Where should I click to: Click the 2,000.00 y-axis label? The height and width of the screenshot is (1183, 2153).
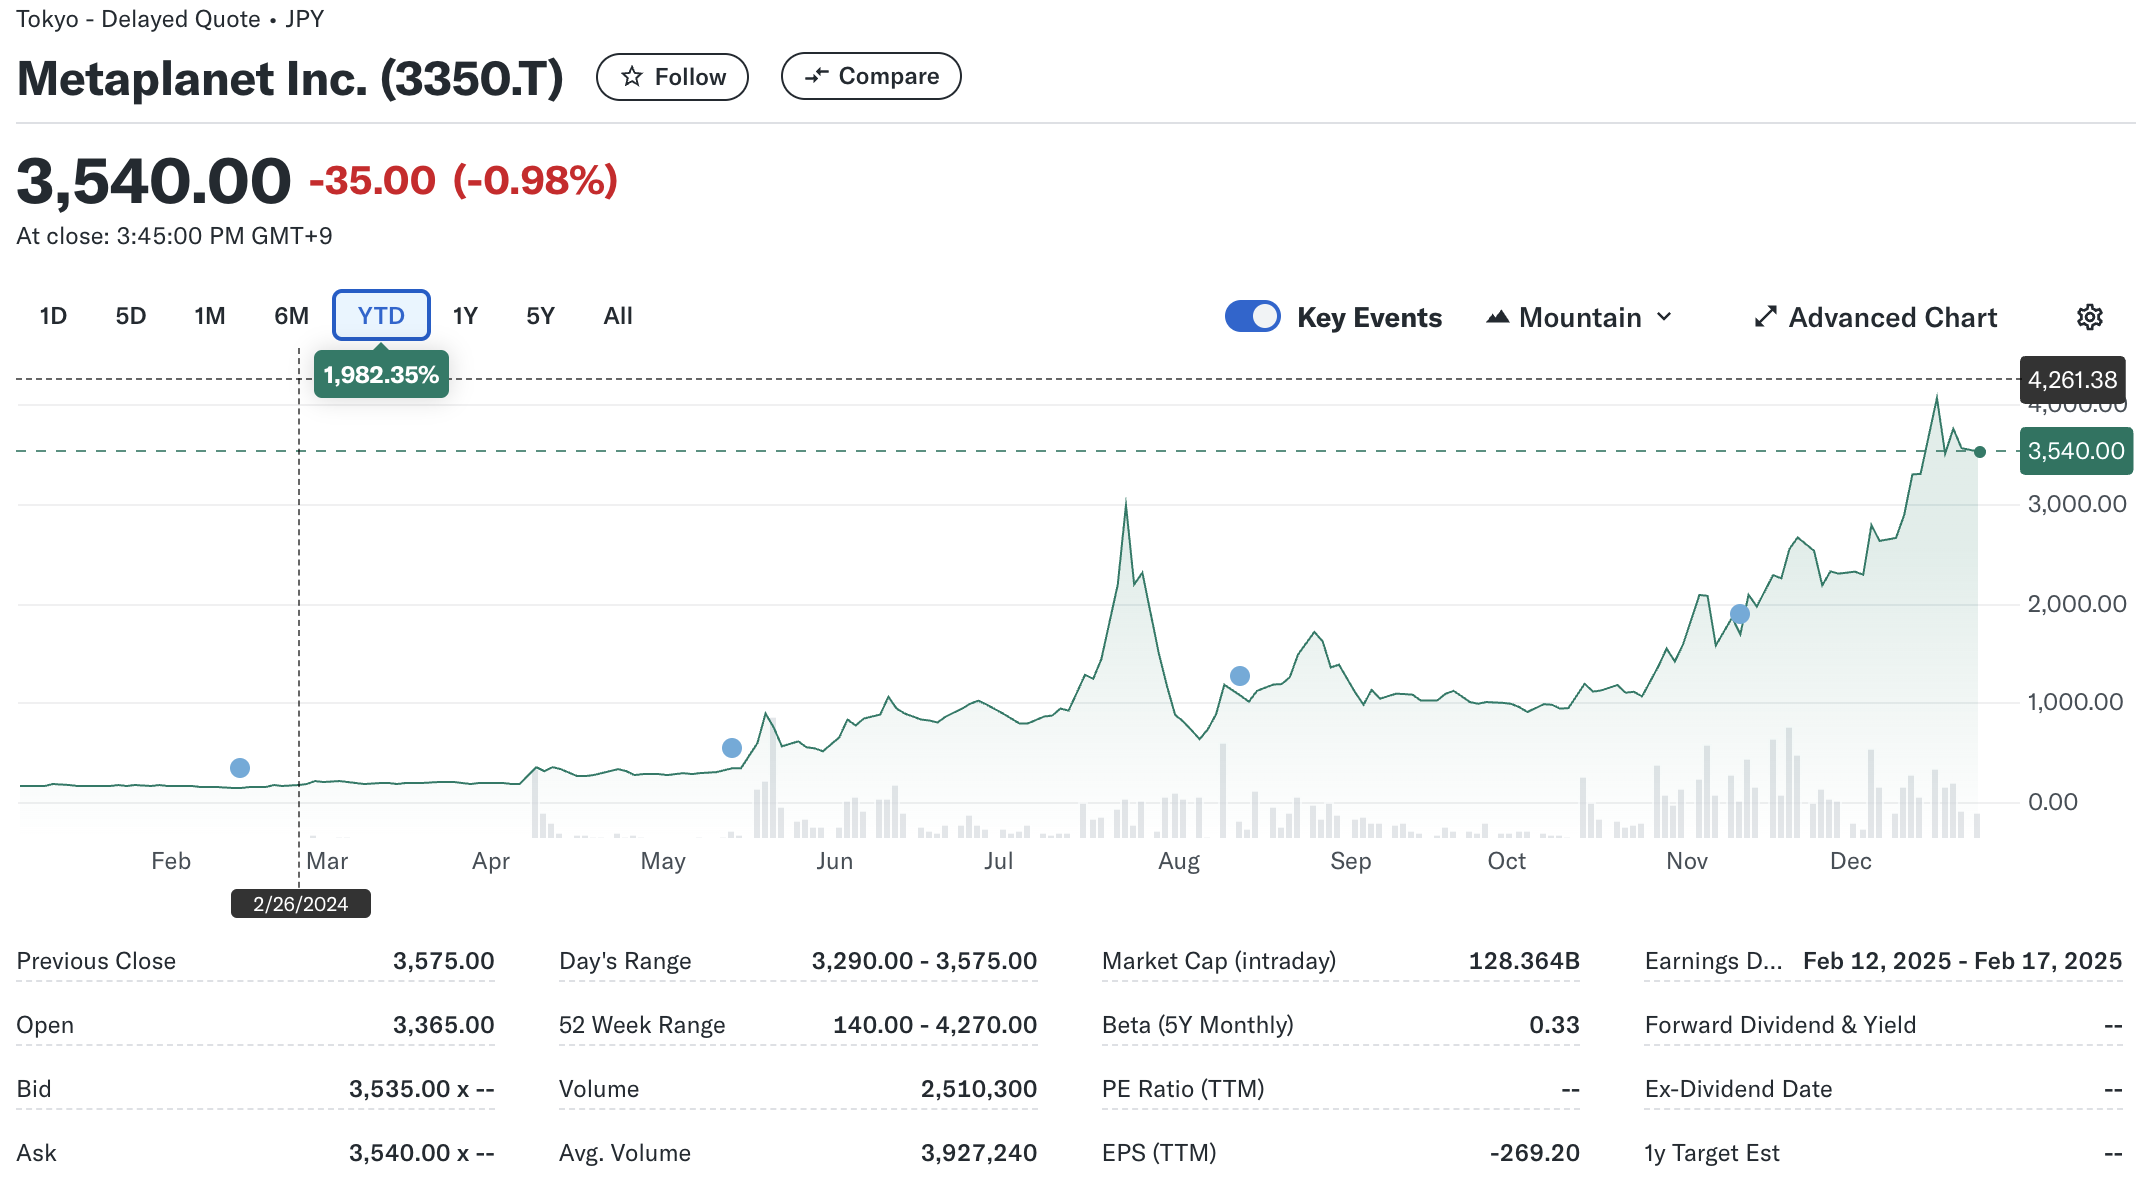[2076, 604]
